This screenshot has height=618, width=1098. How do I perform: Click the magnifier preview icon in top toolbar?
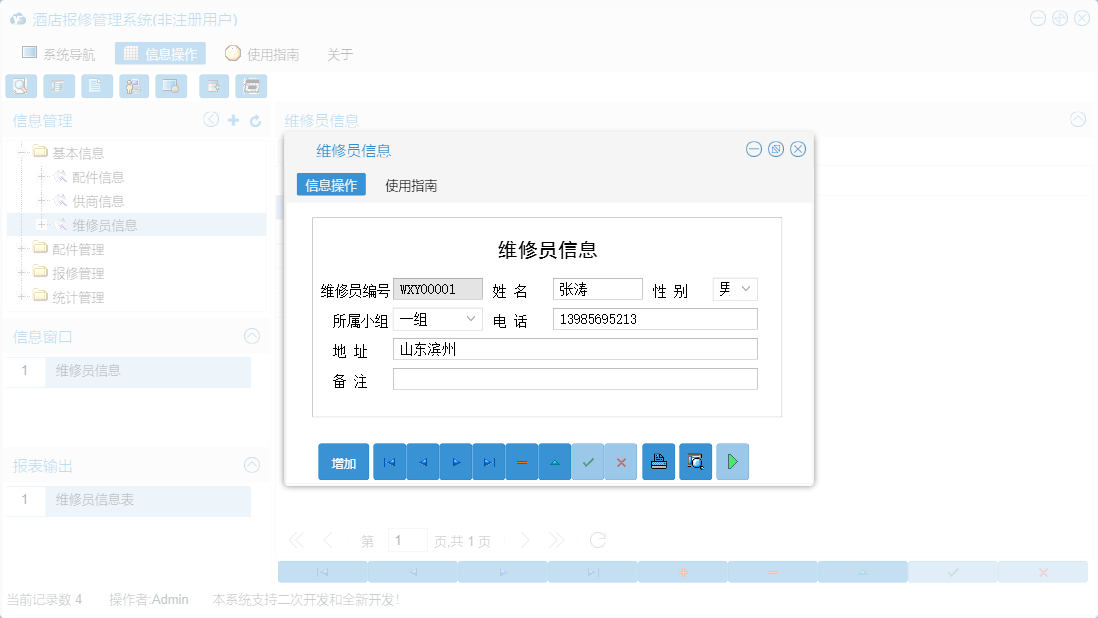pos(20,86)
